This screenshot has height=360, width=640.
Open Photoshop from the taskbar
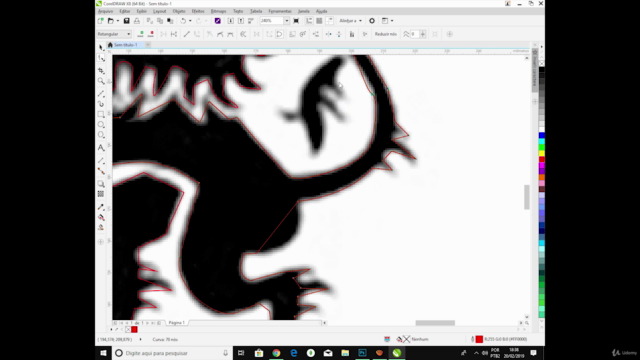[362, 353]
